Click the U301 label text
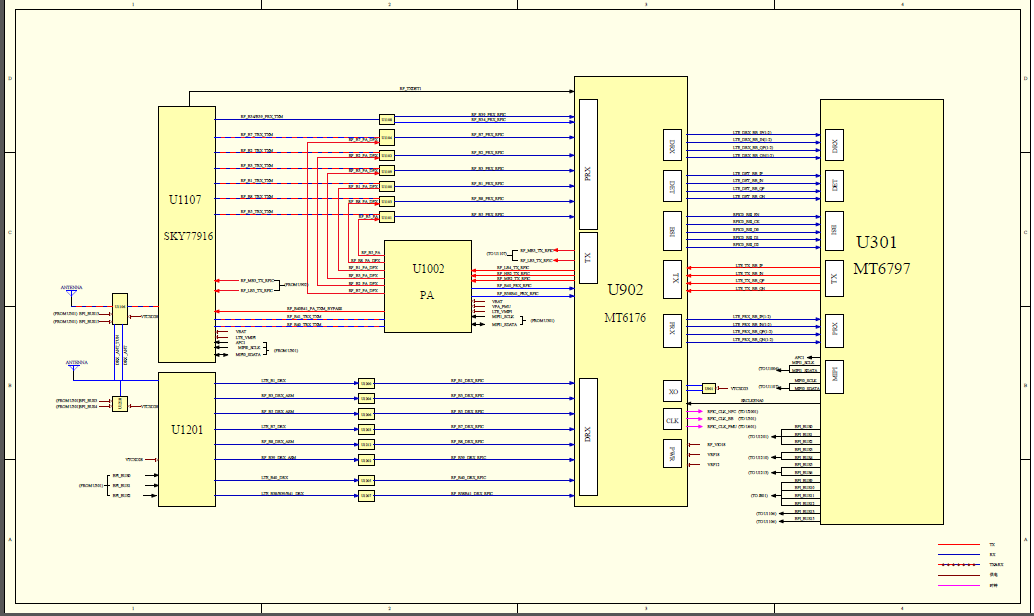This screenshot has height=616, width=1034. click(x=876, y=242)
